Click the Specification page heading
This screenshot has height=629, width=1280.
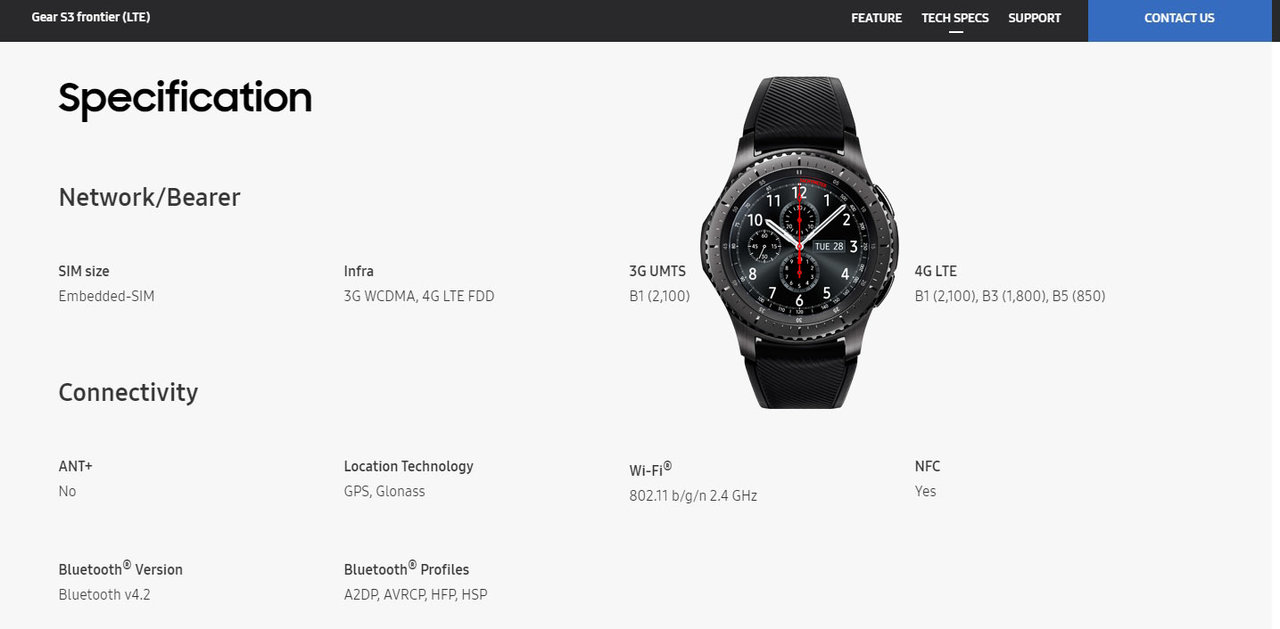pos(185,98)
